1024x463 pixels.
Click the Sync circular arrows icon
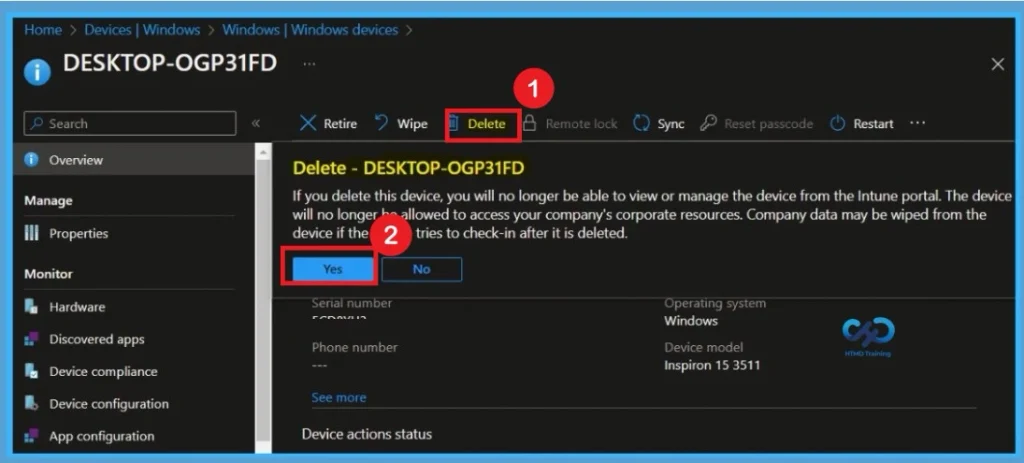point(642,123)
